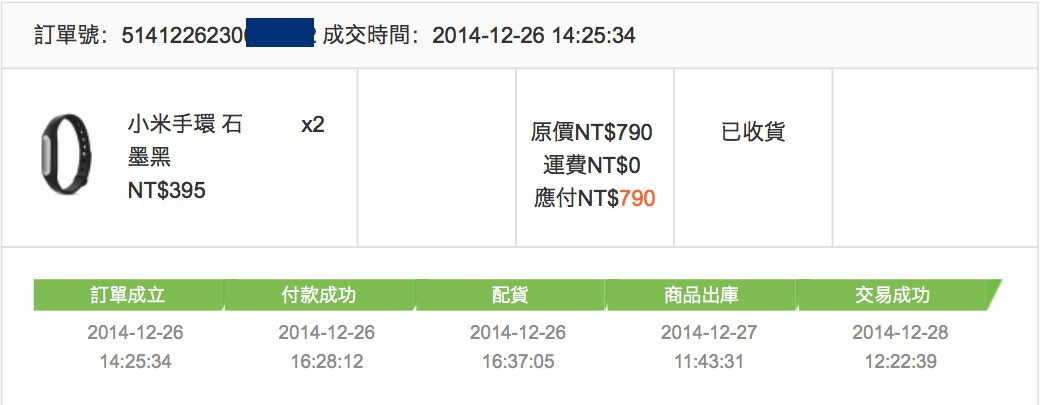Select the 商品出庫 progress step
This screenshot has height=405, width=1041.
click(x=701, y=295)
